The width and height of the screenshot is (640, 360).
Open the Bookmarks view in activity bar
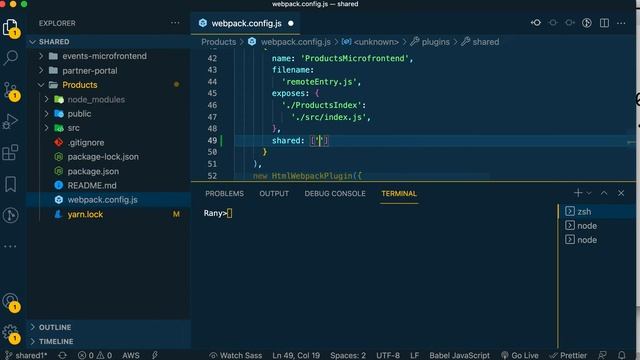point(11,184)
